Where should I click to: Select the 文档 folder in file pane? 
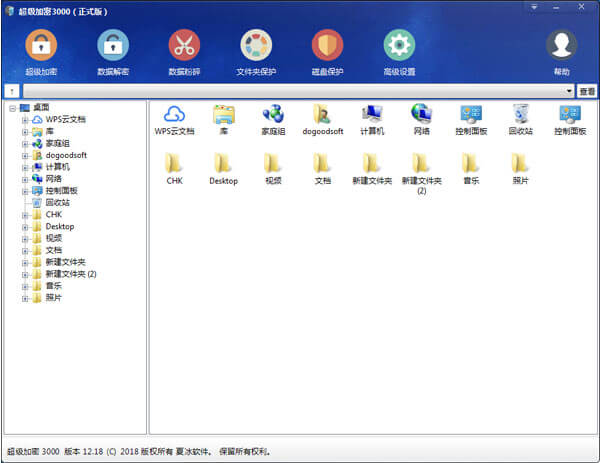[x=323, y=169]
